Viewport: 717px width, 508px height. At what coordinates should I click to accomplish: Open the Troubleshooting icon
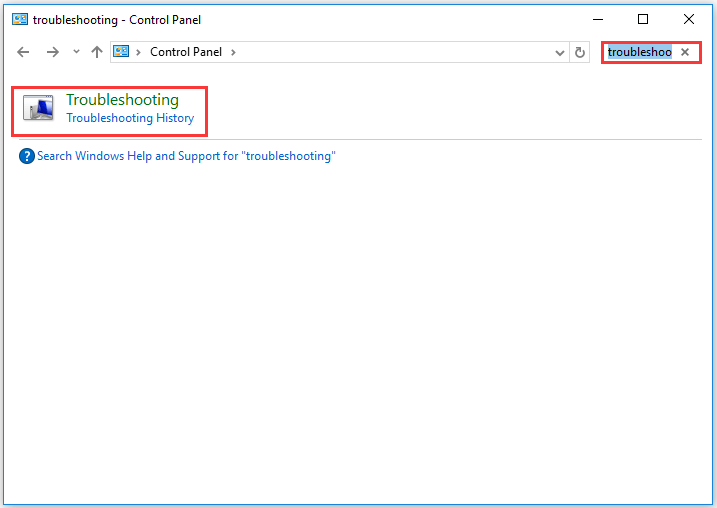38,108
